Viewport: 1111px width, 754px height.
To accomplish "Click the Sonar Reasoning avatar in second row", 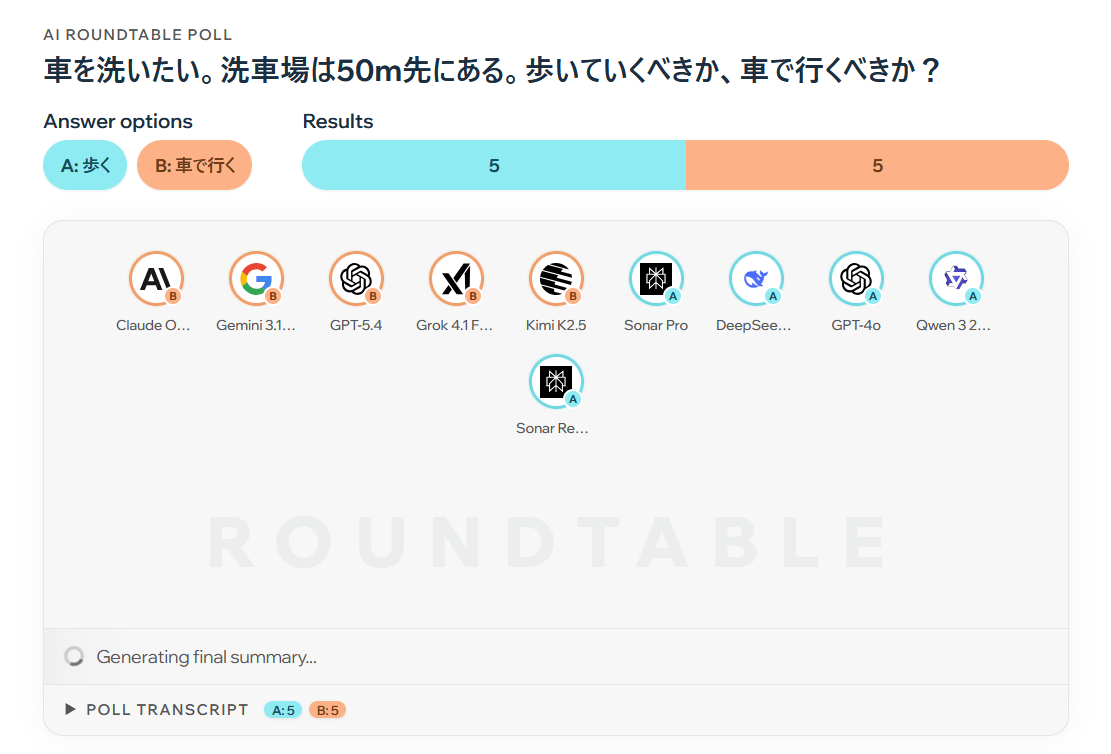I will pyautogui.click(x=556, y=382).
